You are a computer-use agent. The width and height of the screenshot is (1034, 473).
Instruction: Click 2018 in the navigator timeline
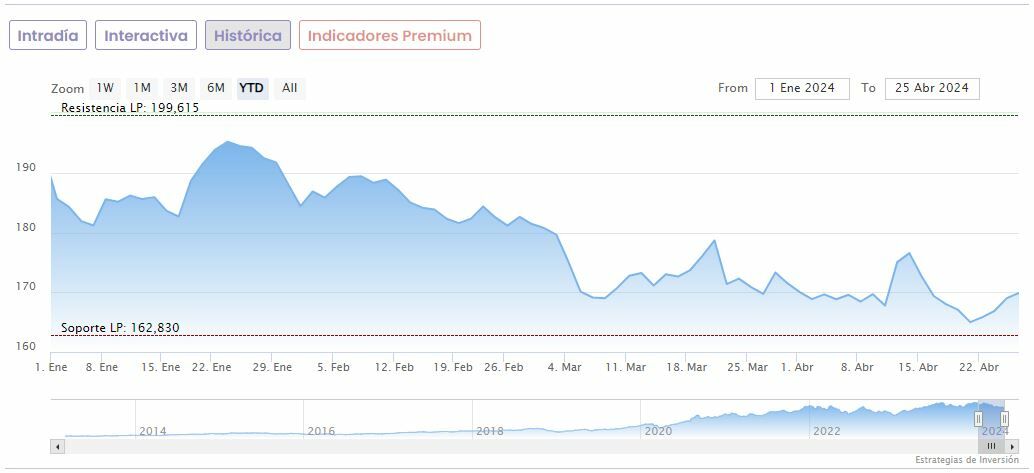tap(490, 431)
